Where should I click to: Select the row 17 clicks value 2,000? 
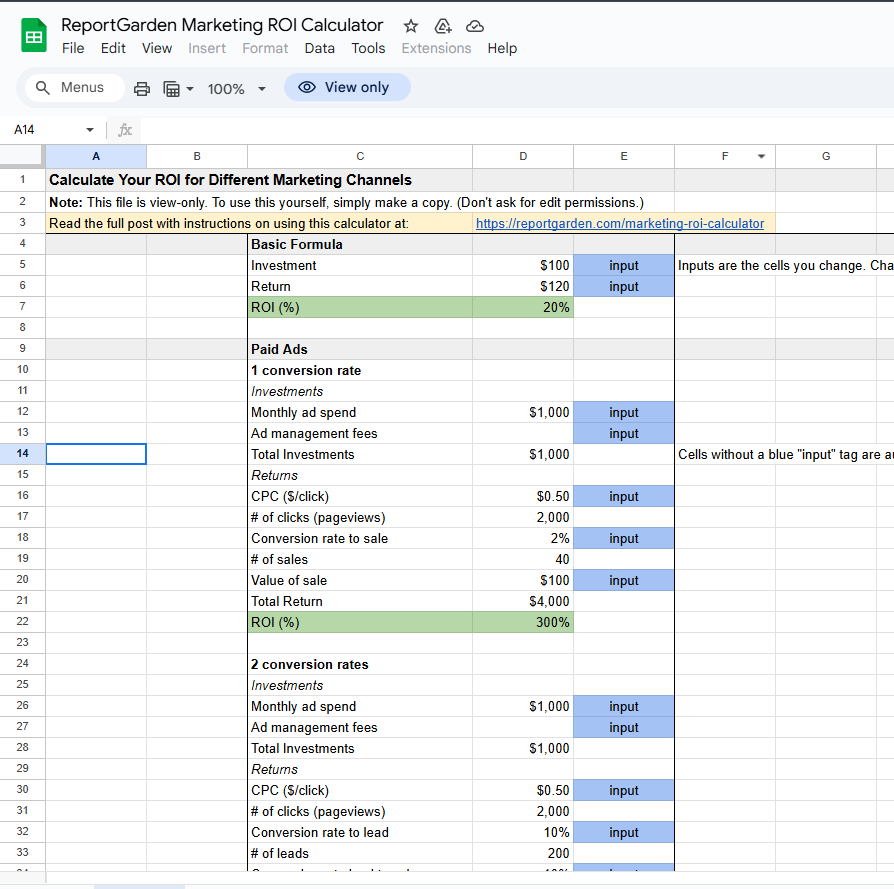point(523,517)
